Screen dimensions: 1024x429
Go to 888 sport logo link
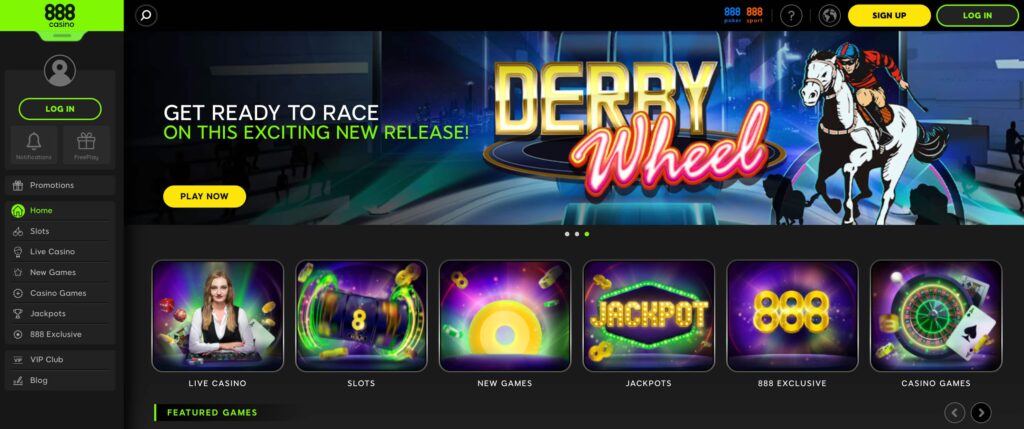754,15
